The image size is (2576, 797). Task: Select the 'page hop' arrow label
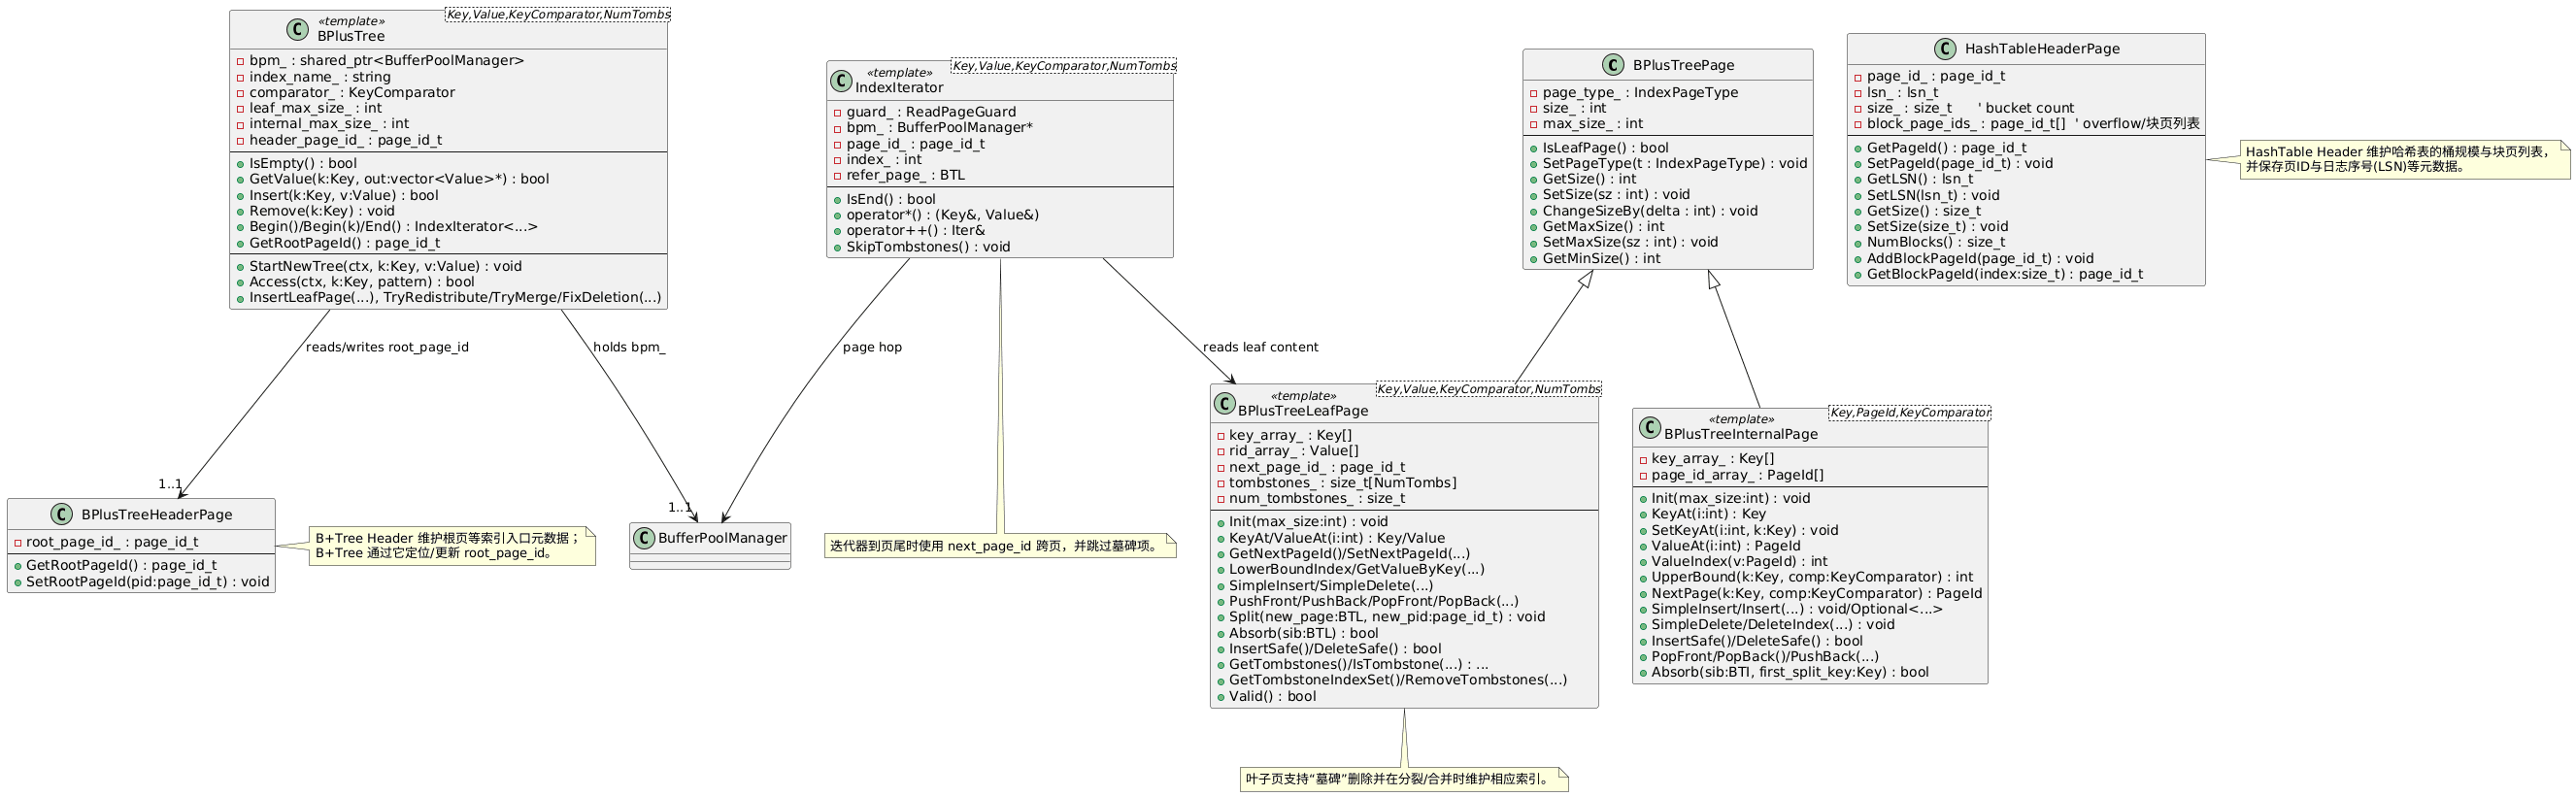pos(872,348)
